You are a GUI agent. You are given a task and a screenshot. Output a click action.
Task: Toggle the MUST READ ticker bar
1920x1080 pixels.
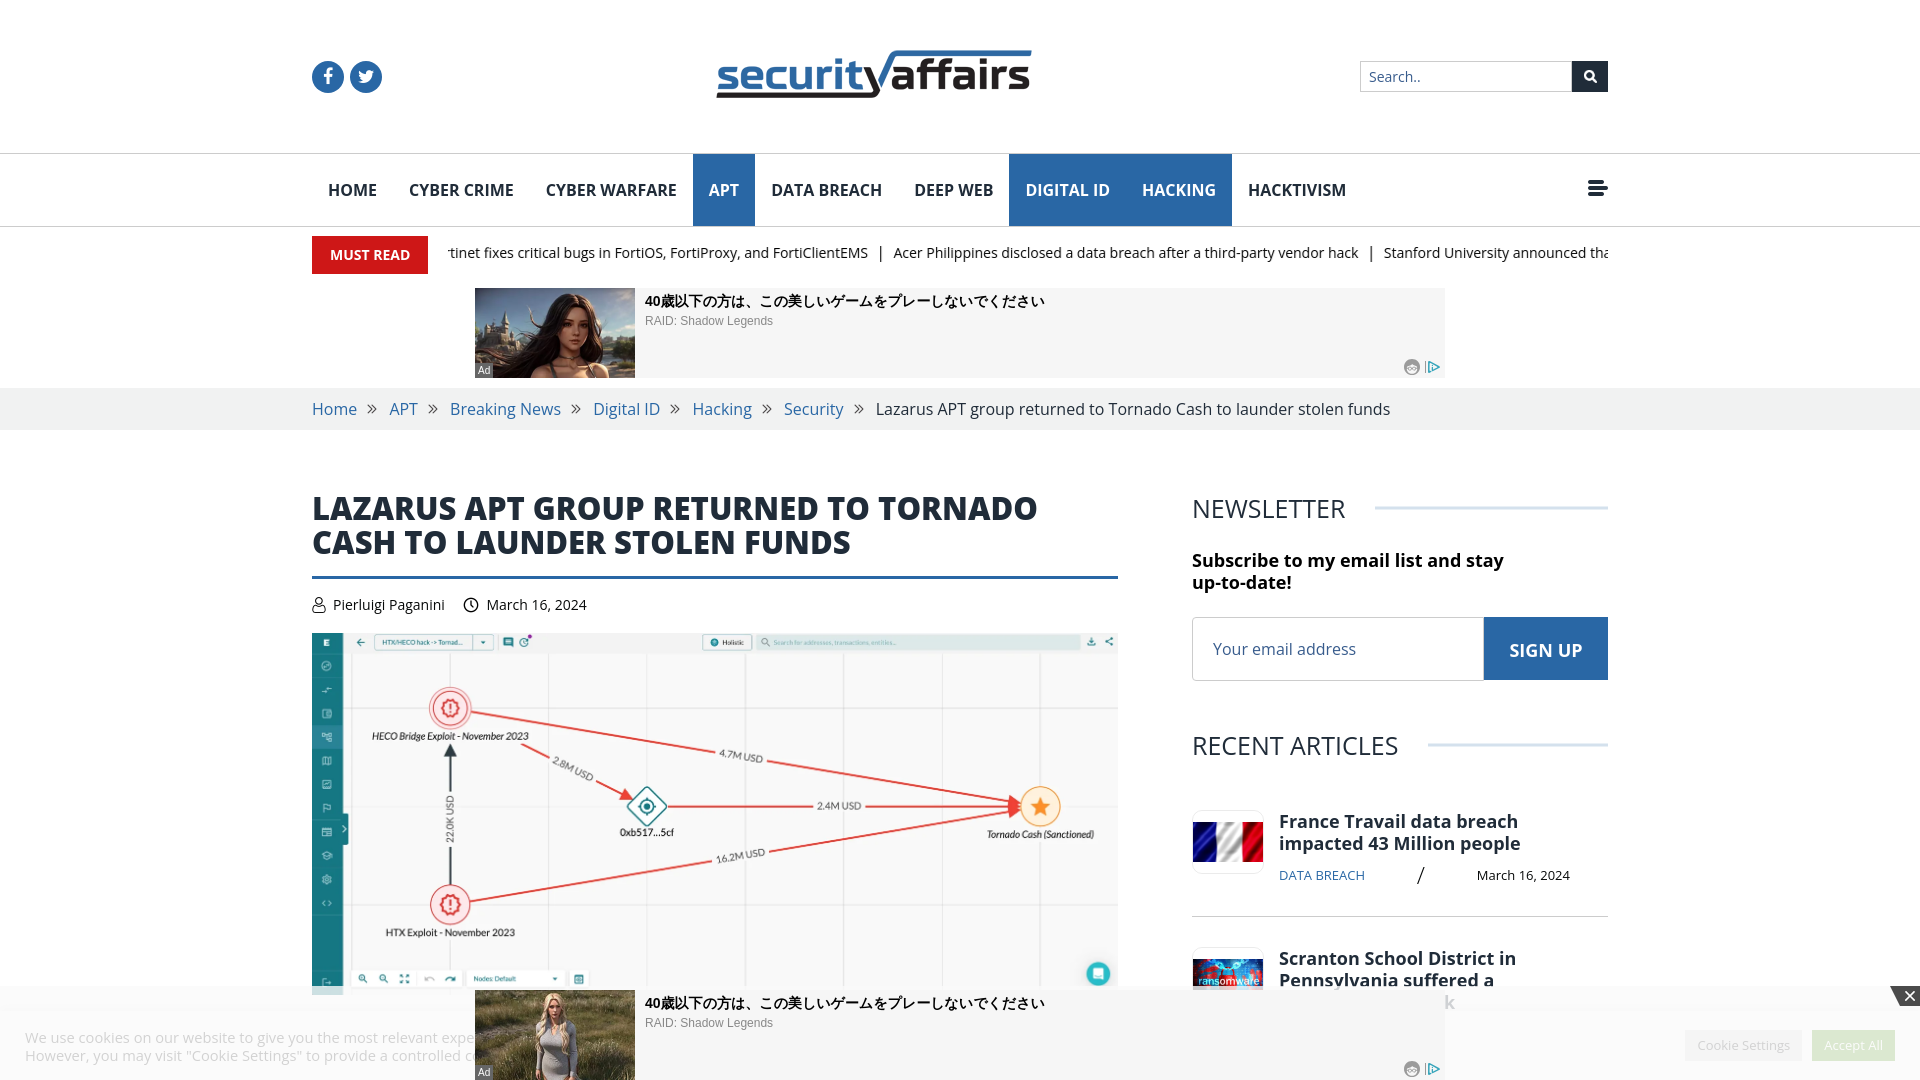click(x=369, y=255)
